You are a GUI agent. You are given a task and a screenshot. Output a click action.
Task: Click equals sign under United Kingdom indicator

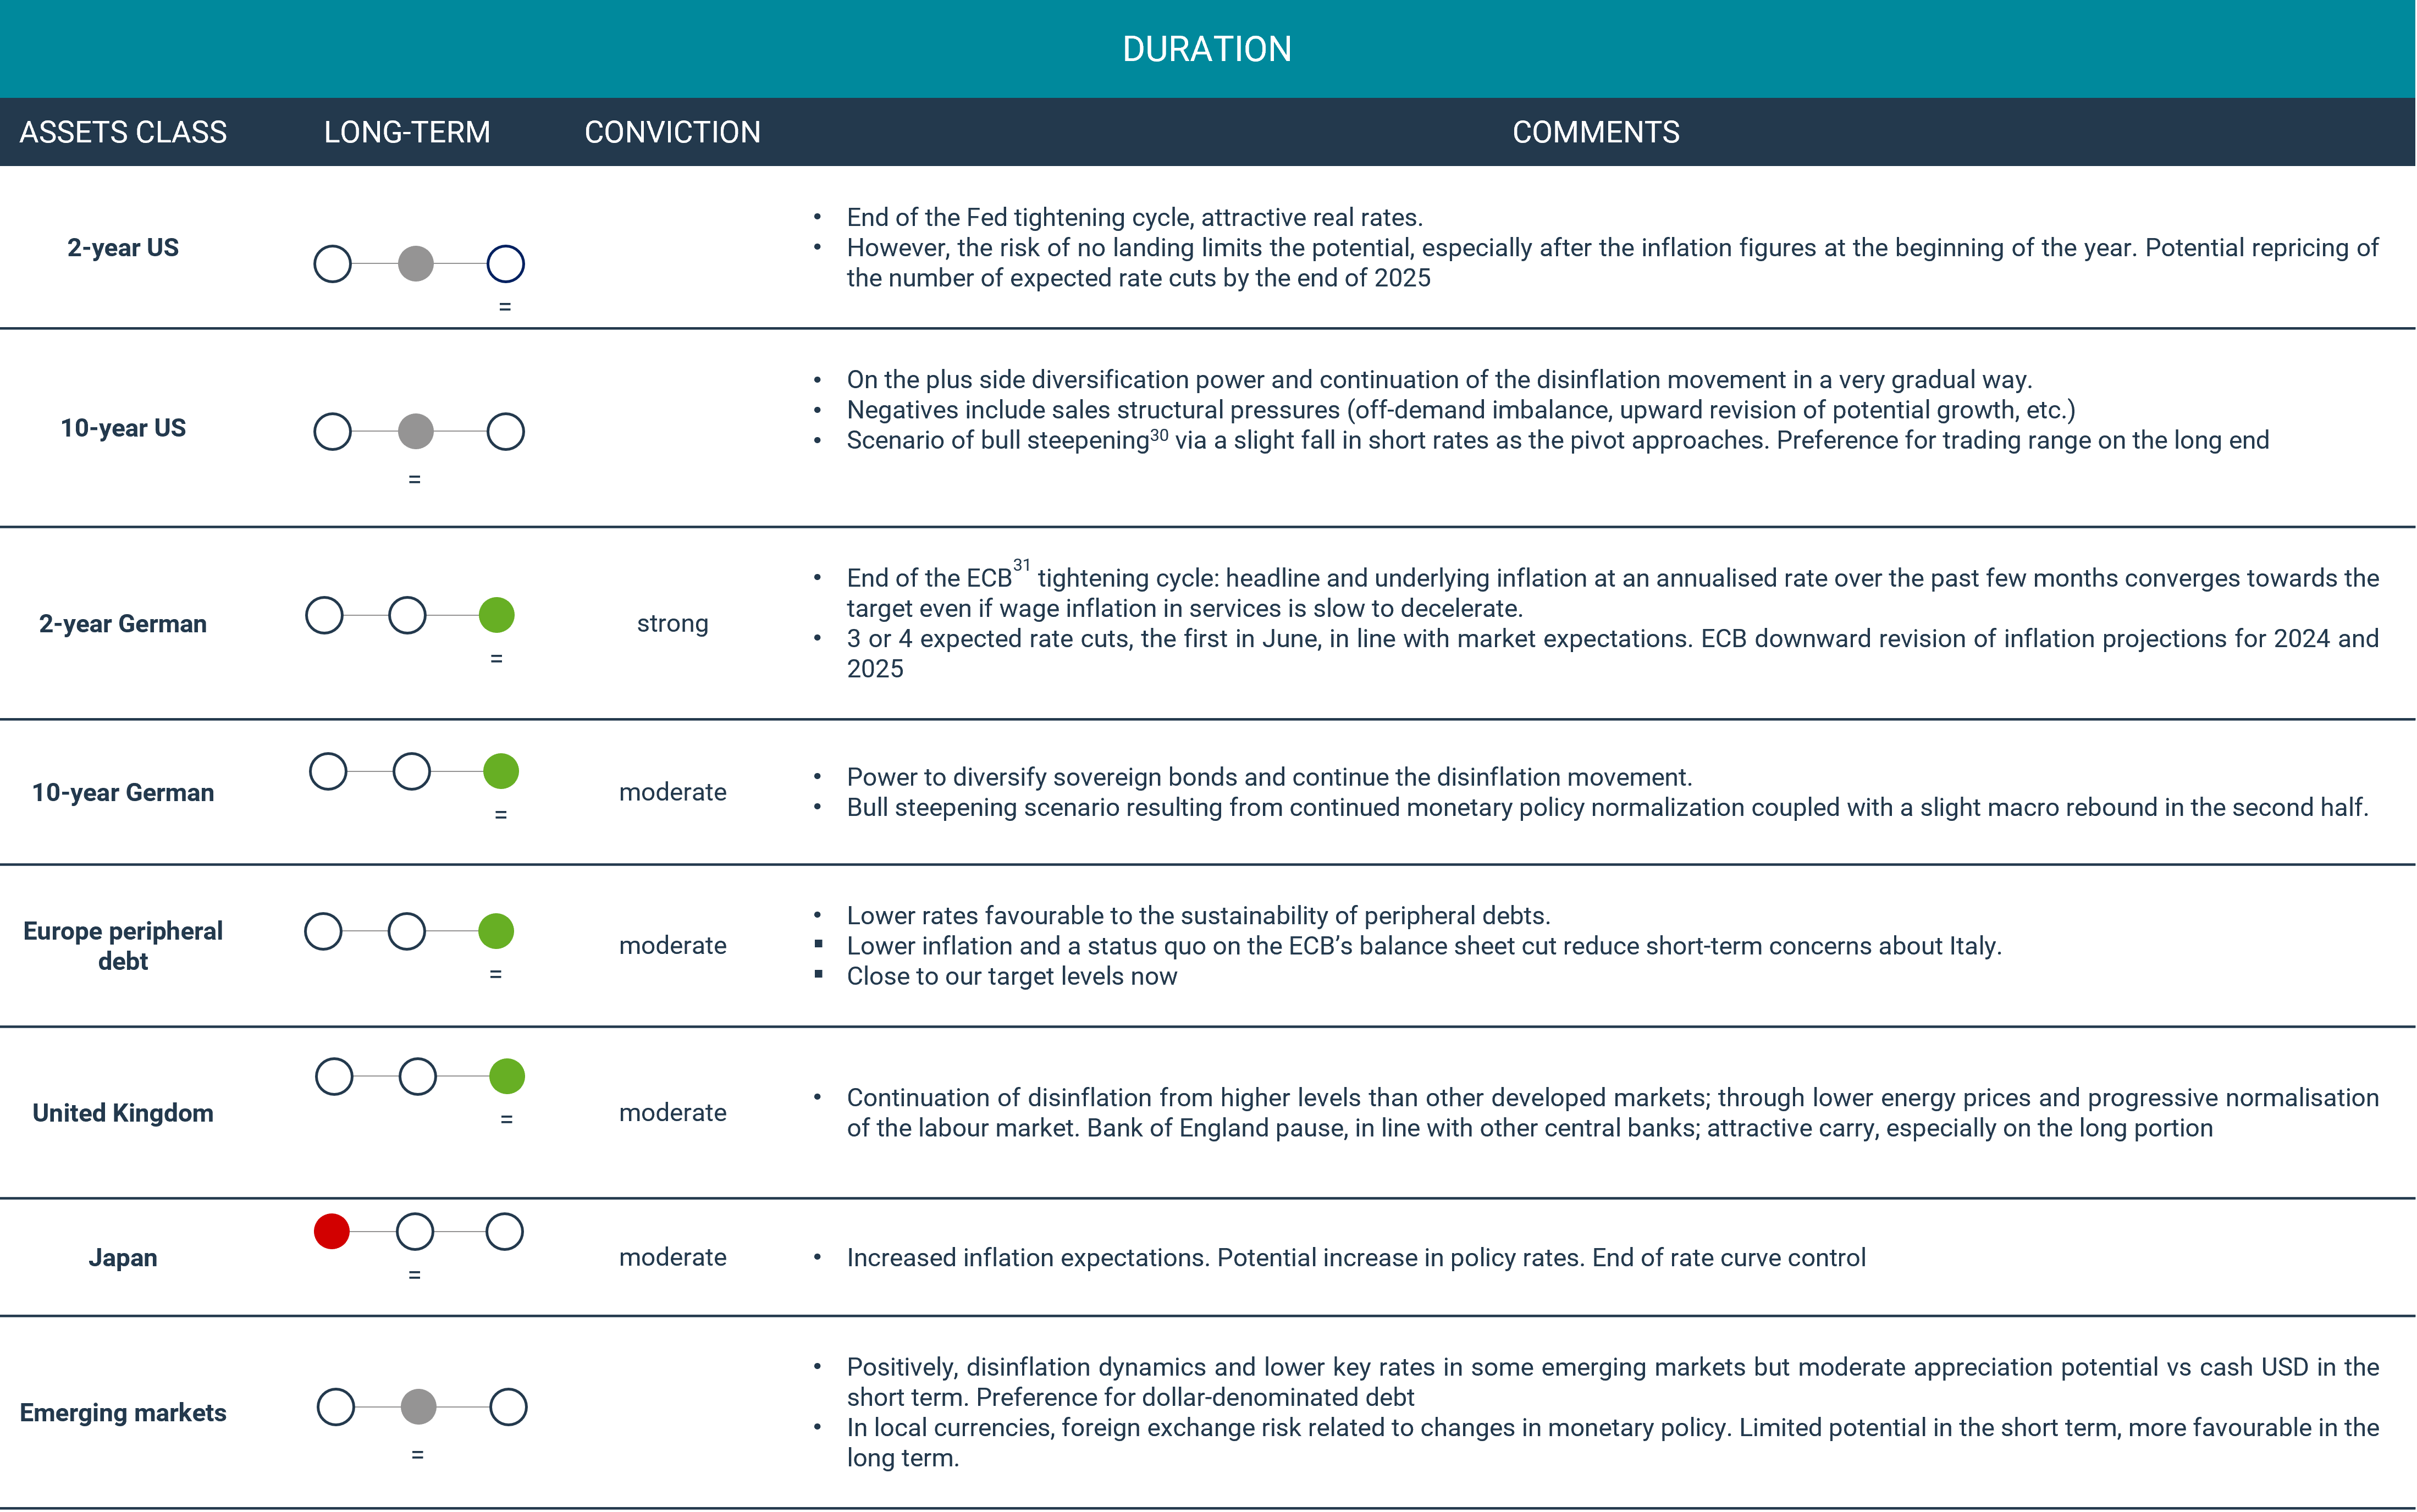[507, 1120]
